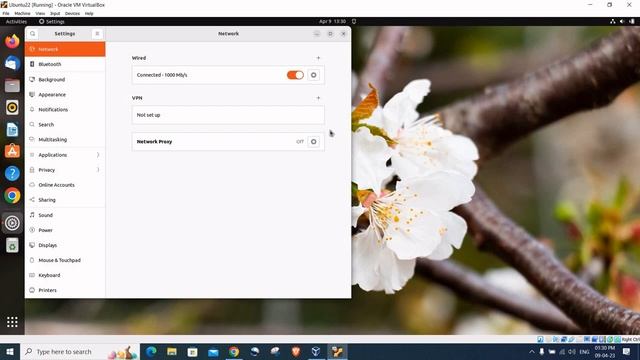The width and height of the screenshot is (640, 360).
Task: Launch Thunderbird Mail from the dock
Action: click(12, 63)
